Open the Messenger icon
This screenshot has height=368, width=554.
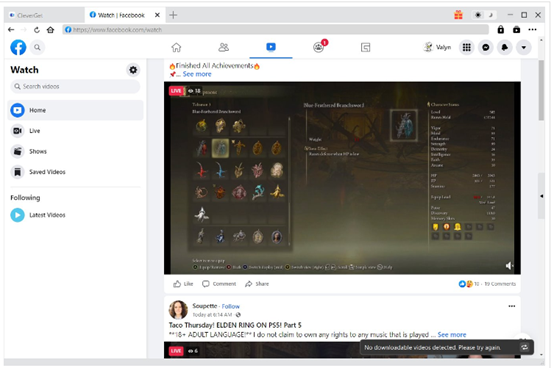(485, 47)
